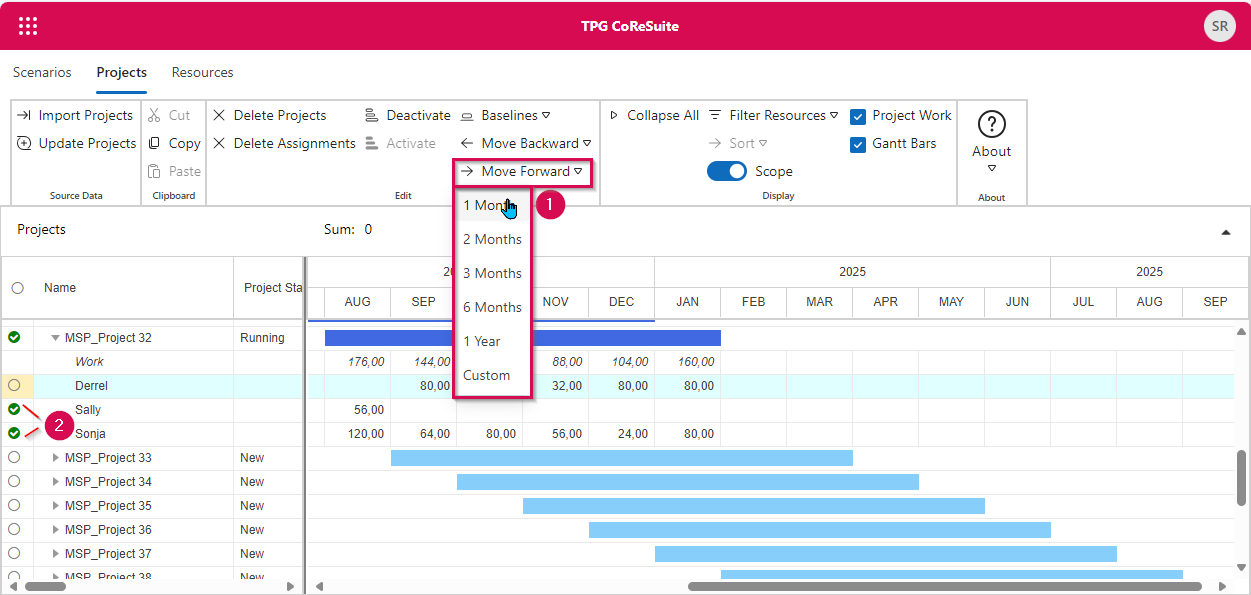Click the Update Projects icon
The height and width of the screenshot is (595, 1251).
click(x=24, y=144)
